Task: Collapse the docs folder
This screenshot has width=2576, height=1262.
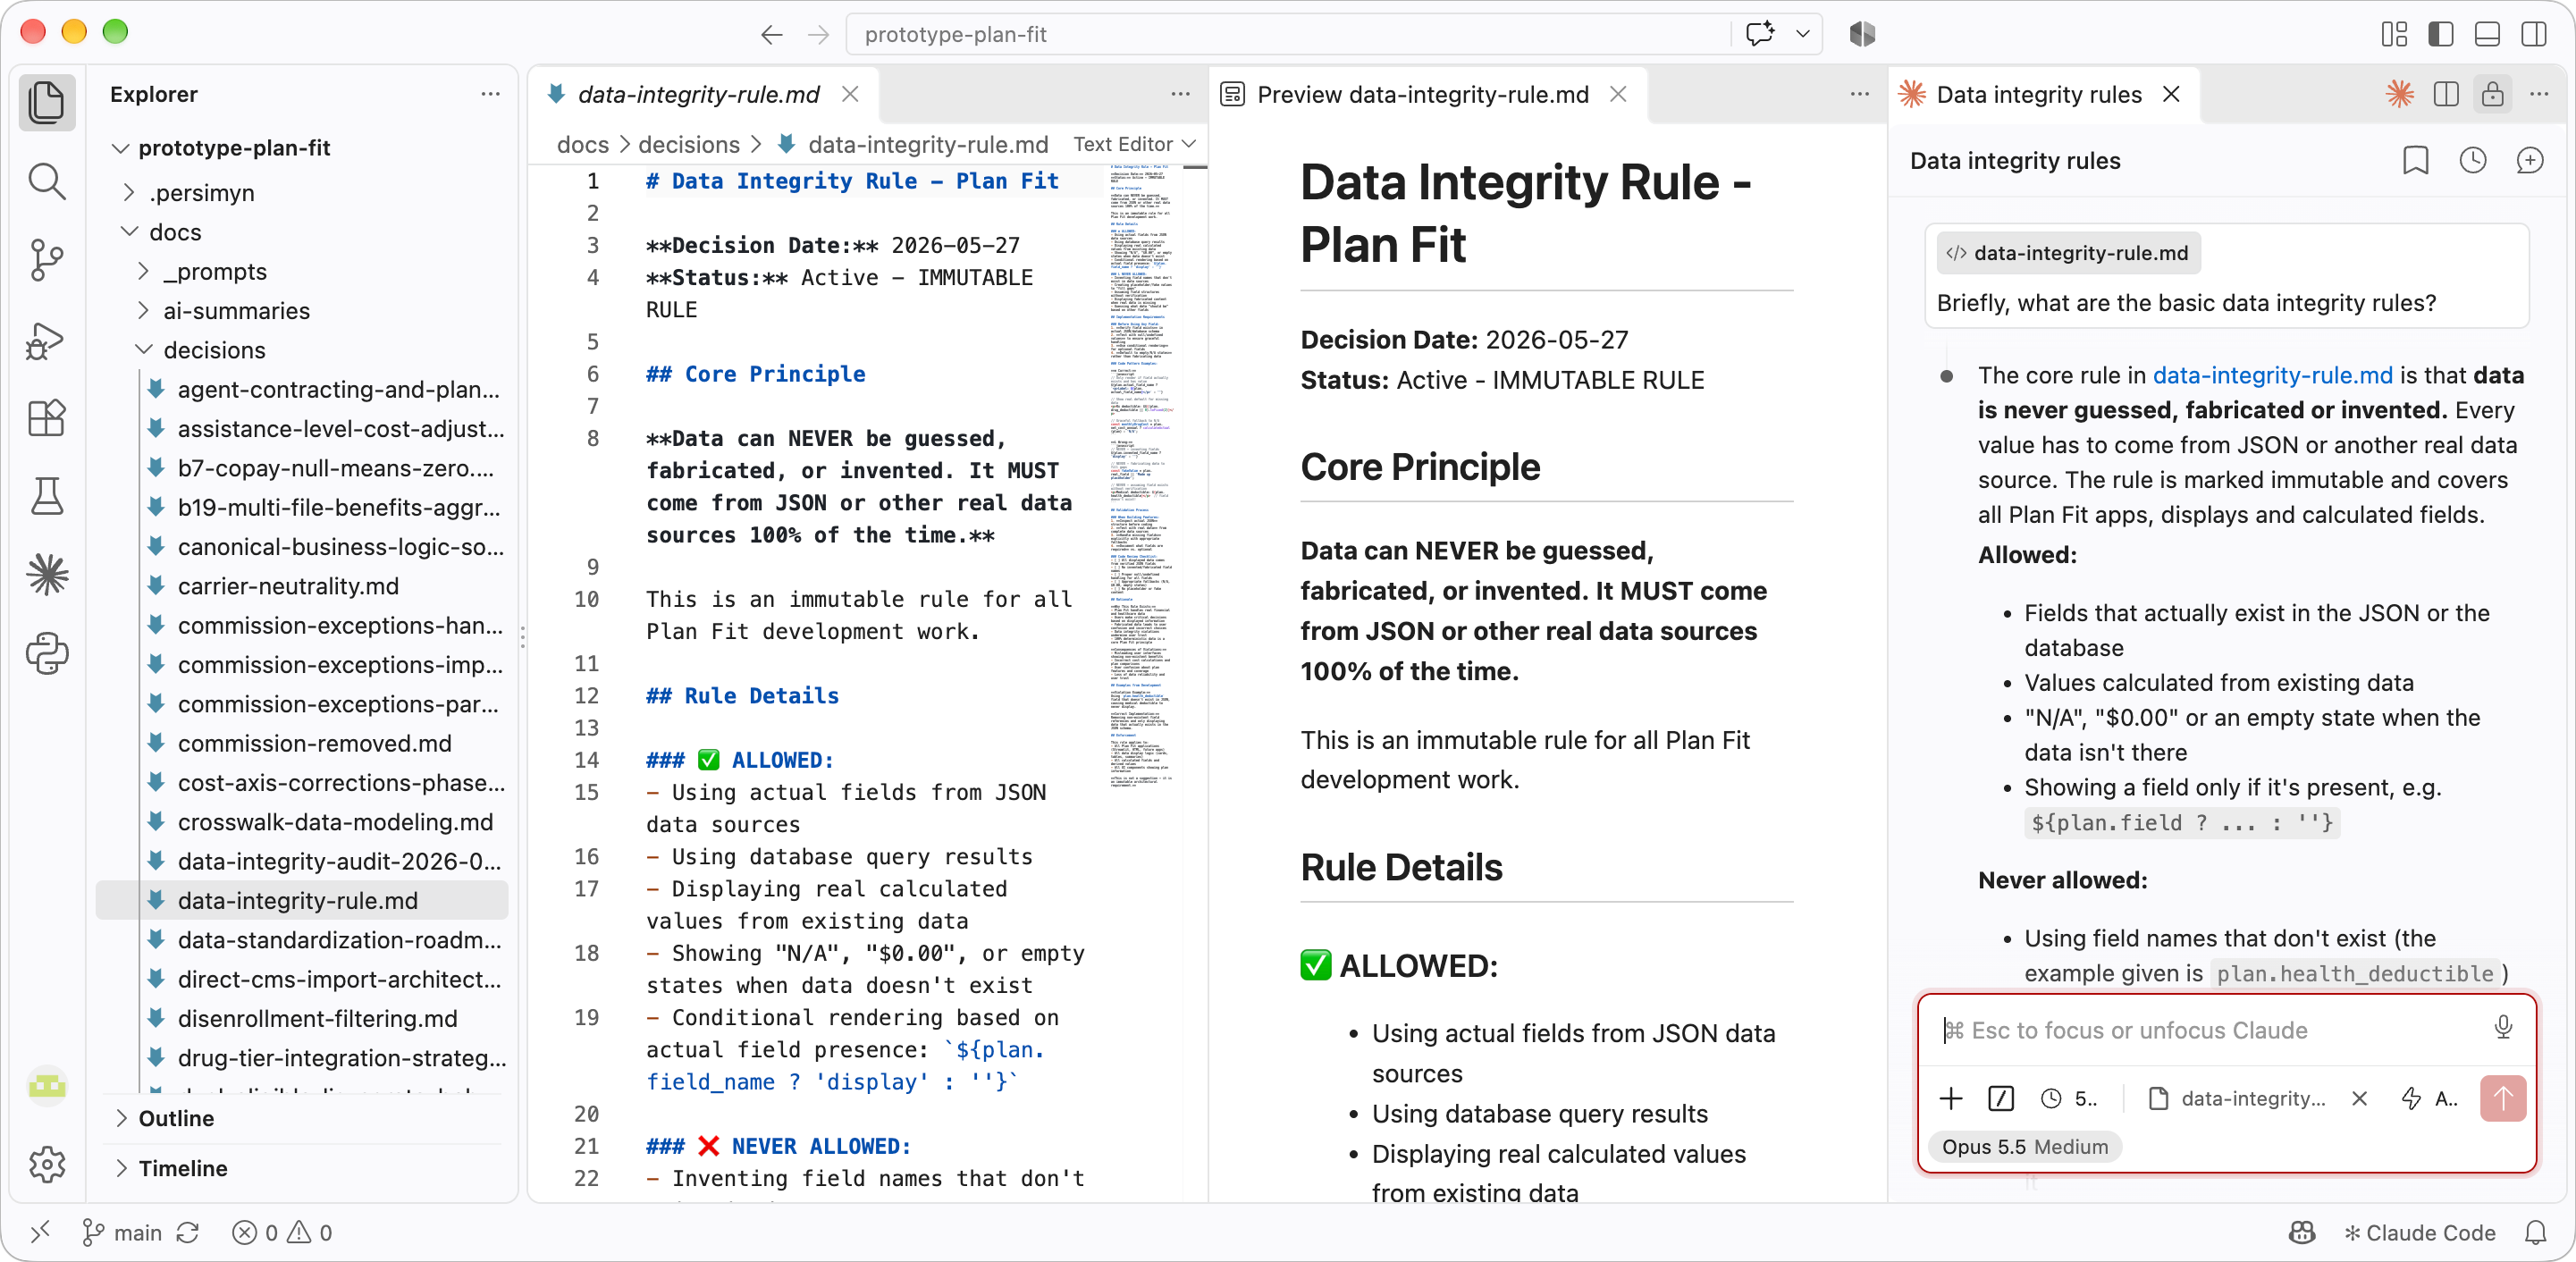Action: click(x=129, y=232)
